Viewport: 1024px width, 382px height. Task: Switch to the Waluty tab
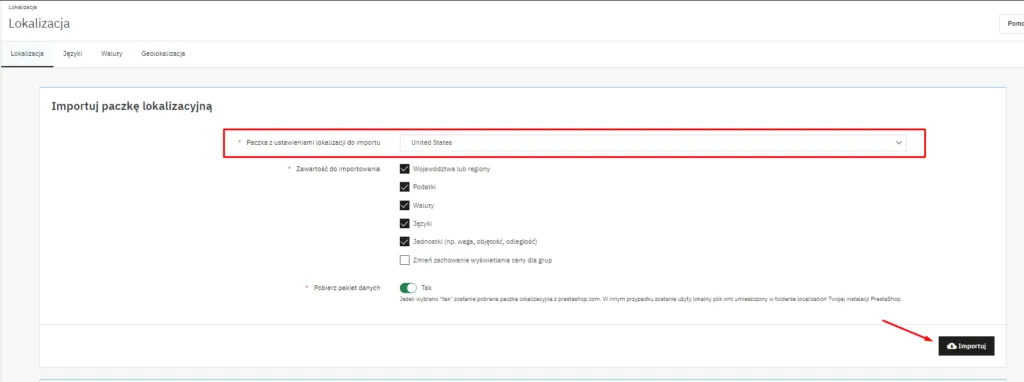pyautogui.click(x=112, y=54)
